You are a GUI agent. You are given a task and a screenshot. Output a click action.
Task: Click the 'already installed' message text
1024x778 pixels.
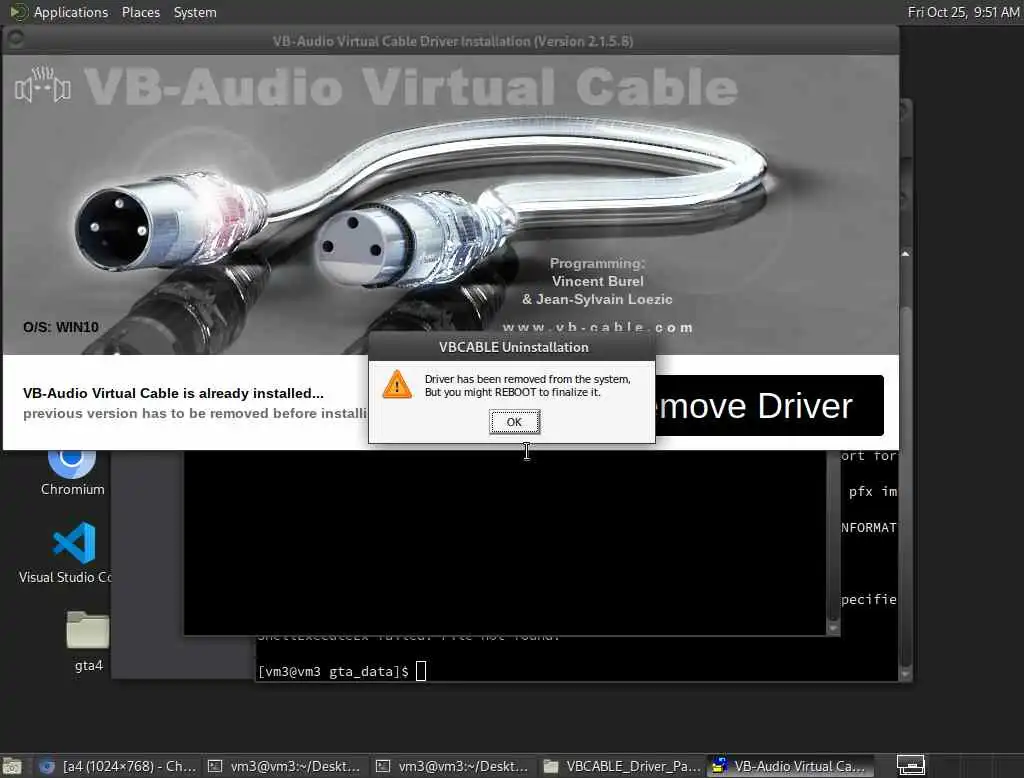173,393
